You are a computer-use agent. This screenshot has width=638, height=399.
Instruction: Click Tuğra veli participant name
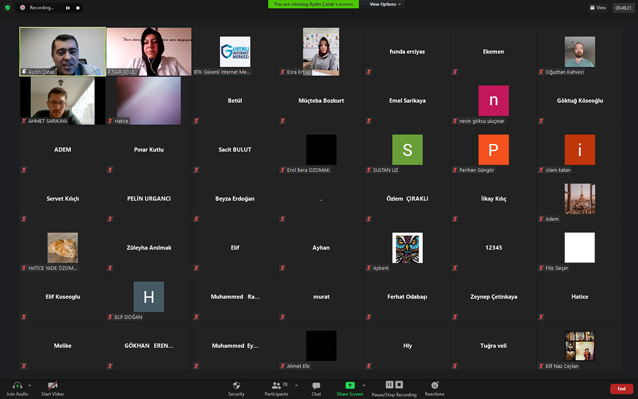[x=494, y=346]
